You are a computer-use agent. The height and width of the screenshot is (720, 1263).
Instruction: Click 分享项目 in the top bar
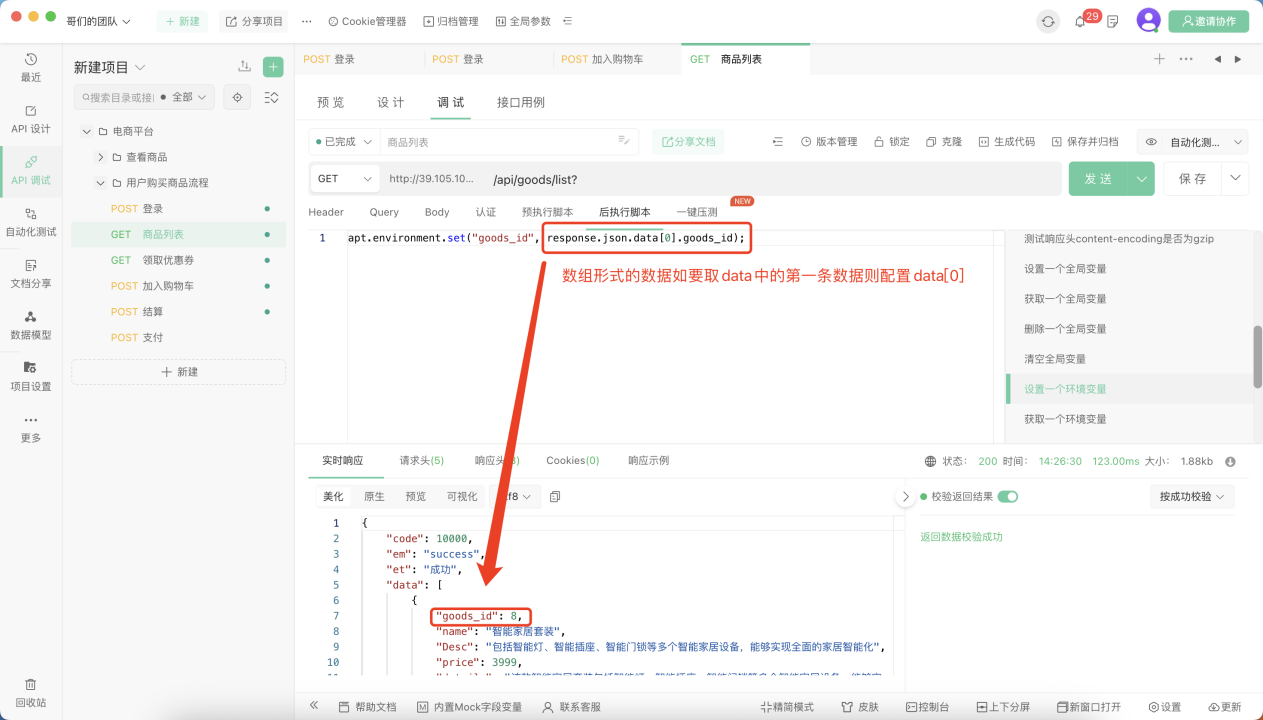254,21
